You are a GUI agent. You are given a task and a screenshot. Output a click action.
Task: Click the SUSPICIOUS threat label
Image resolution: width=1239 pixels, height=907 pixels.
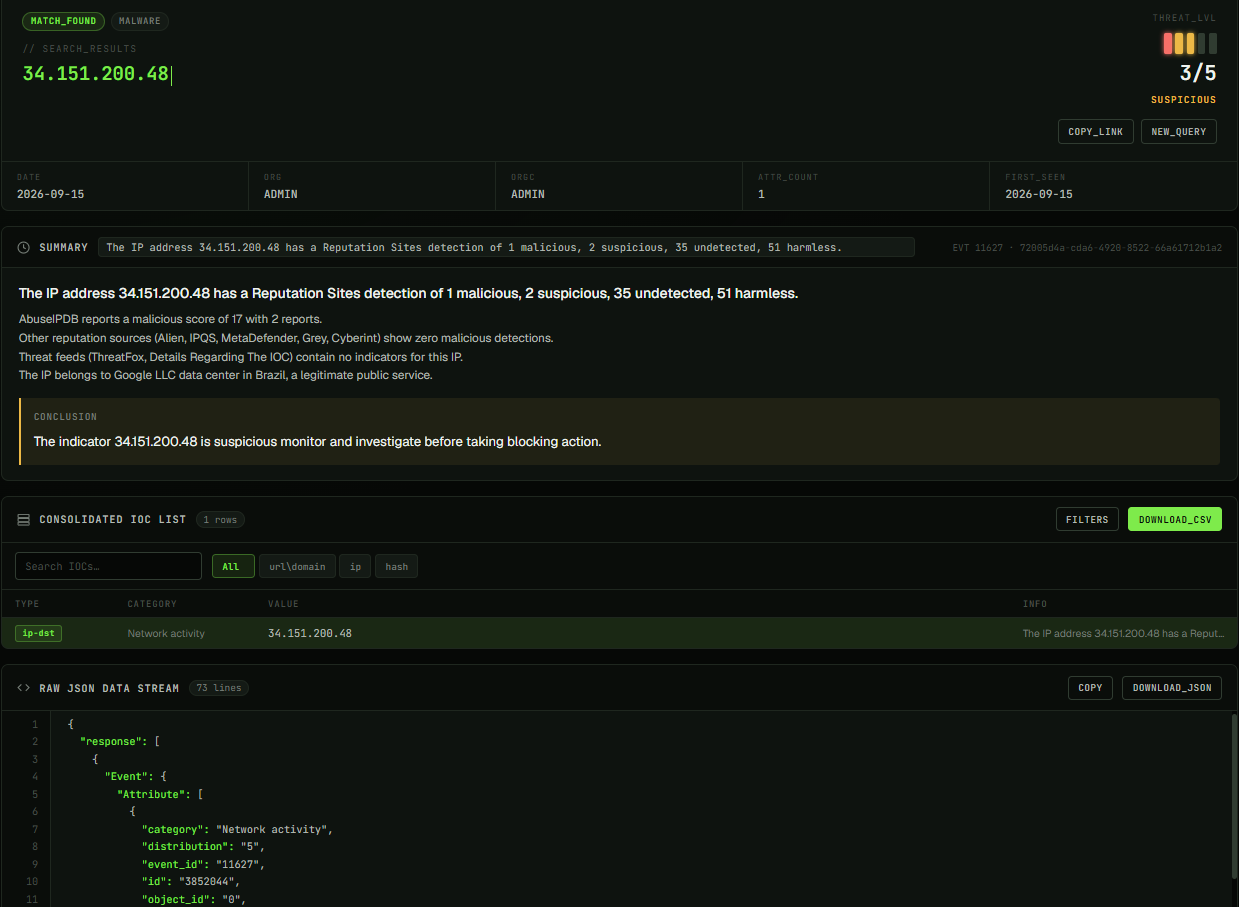[x=1184, y=100]
